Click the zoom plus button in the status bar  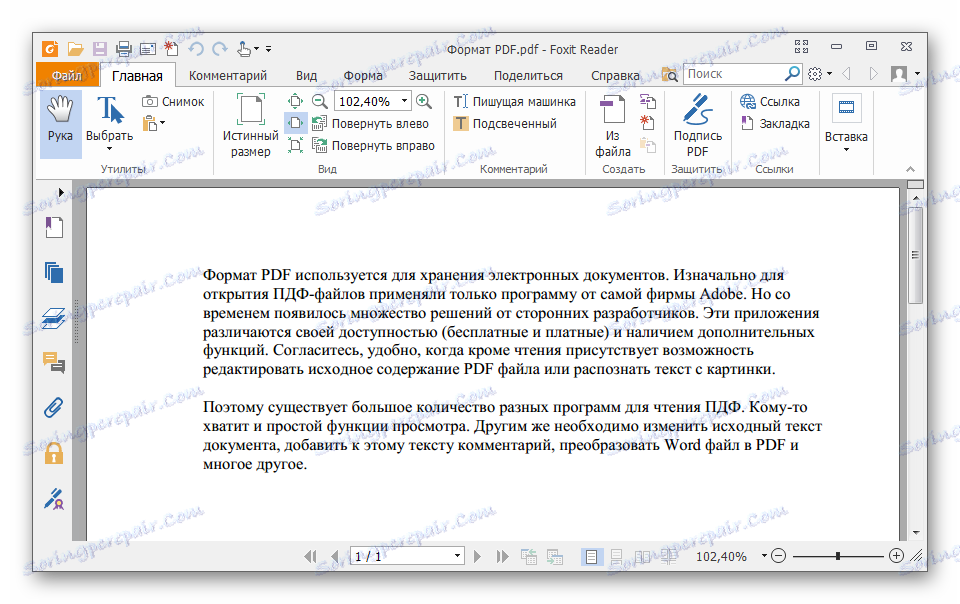896,556
